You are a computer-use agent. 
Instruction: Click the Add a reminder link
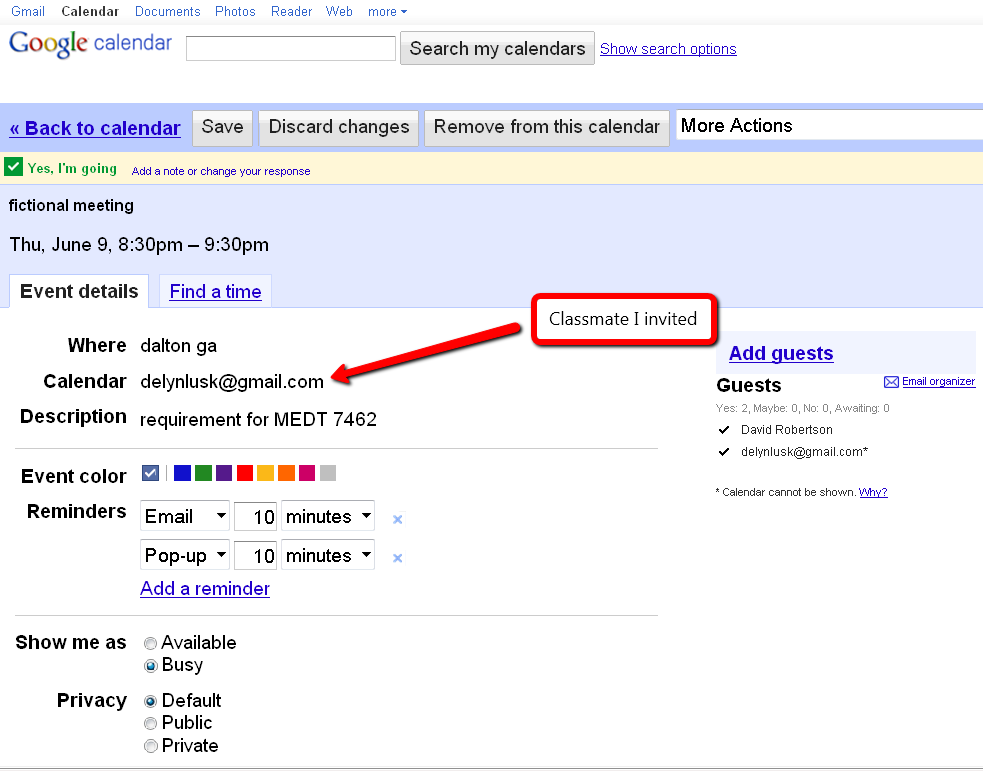pyautogui.click(x=205, y=588)
